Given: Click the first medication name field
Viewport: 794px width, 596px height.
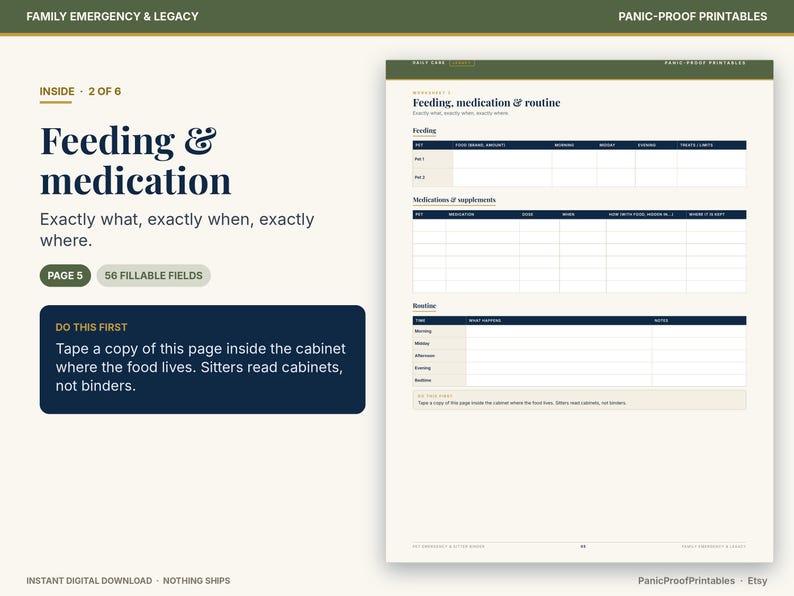Looking at the screenshot, I should click(483, 225).
